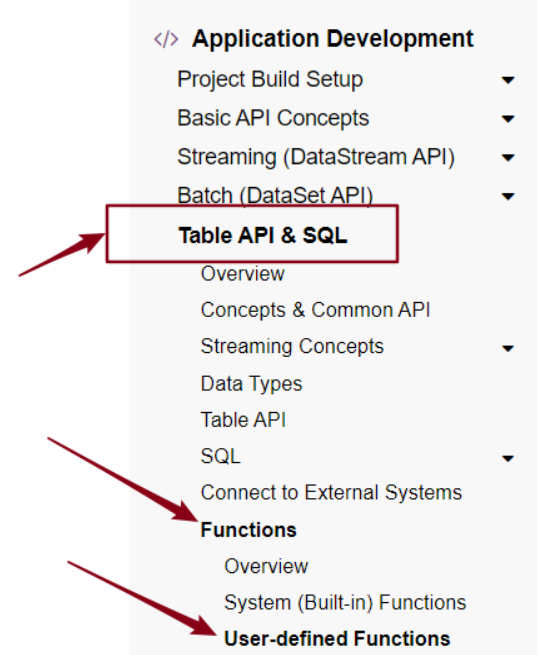Viewport: 539px width, 655px height.
Task: Click the code brackets icon beside Application Development
Action: [x=166, y=39]
